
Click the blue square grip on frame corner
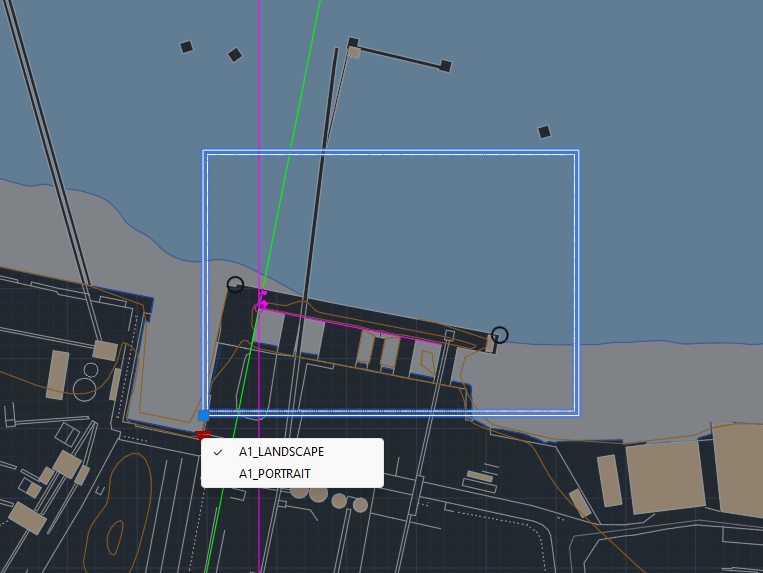click(x=204, y=414)
